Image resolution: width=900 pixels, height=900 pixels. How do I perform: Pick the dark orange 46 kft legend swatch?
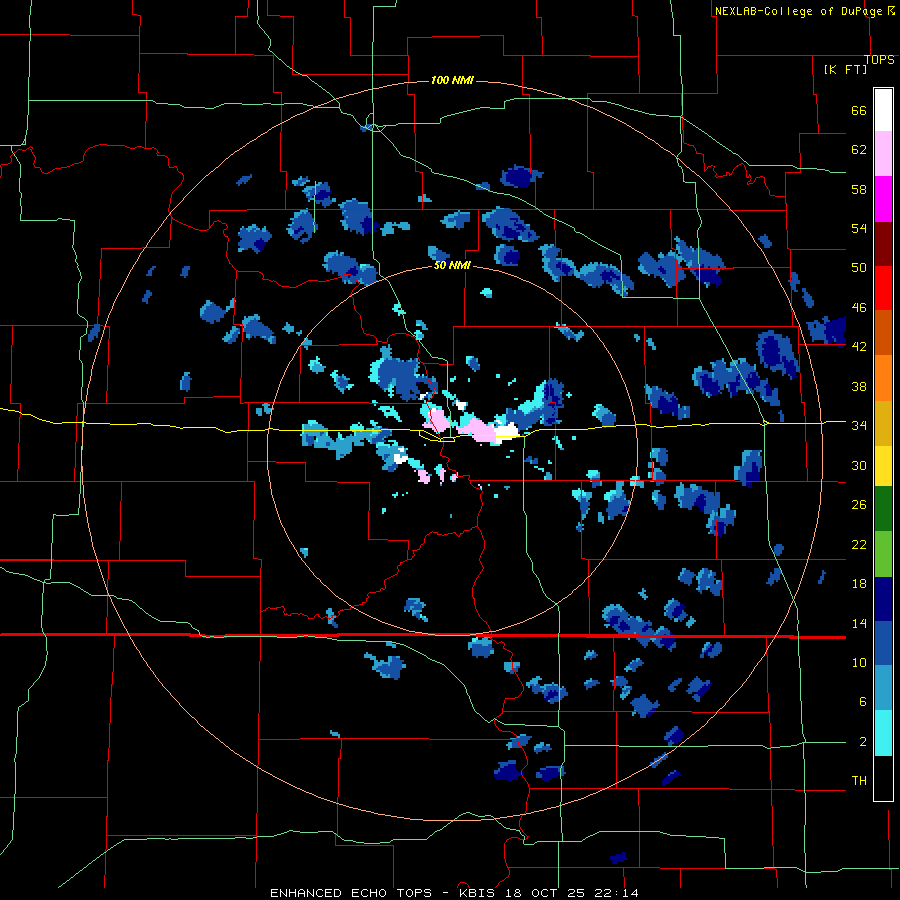pyautogui.click(x=883, y=333)
